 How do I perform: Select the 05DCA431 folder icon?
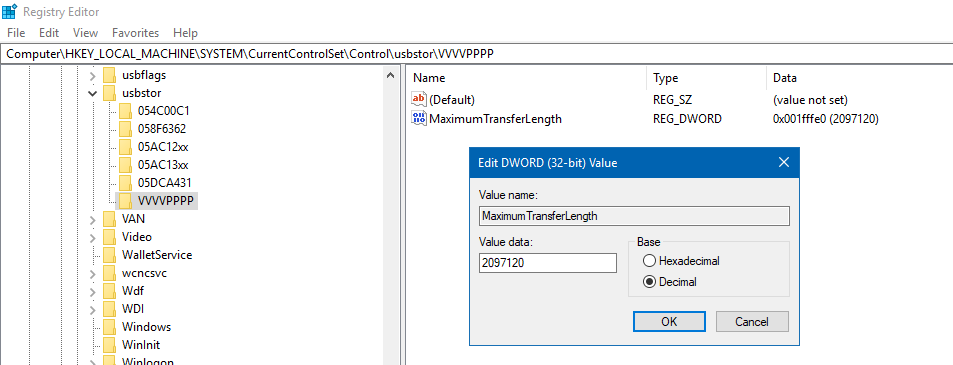tap(125, 183)
